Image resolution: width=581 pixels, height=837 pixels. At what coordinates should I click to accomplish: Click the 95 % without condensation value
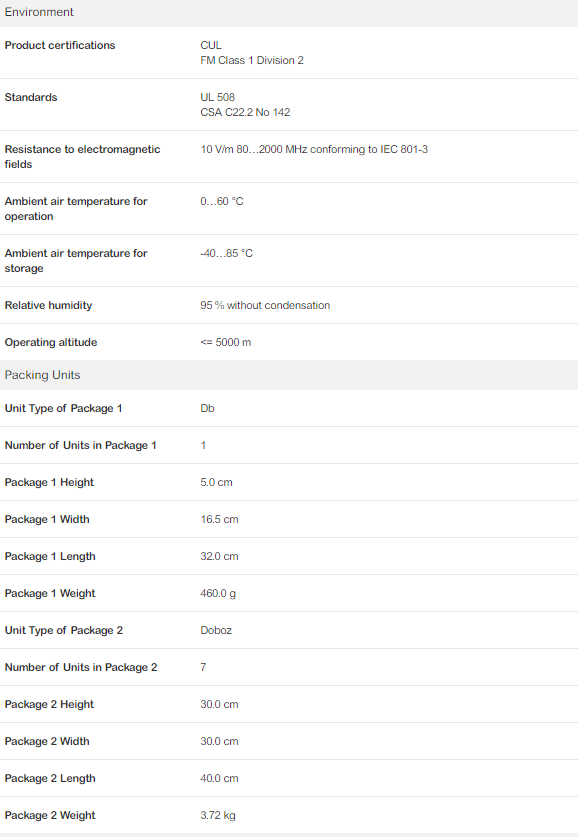tap(265, 305)
